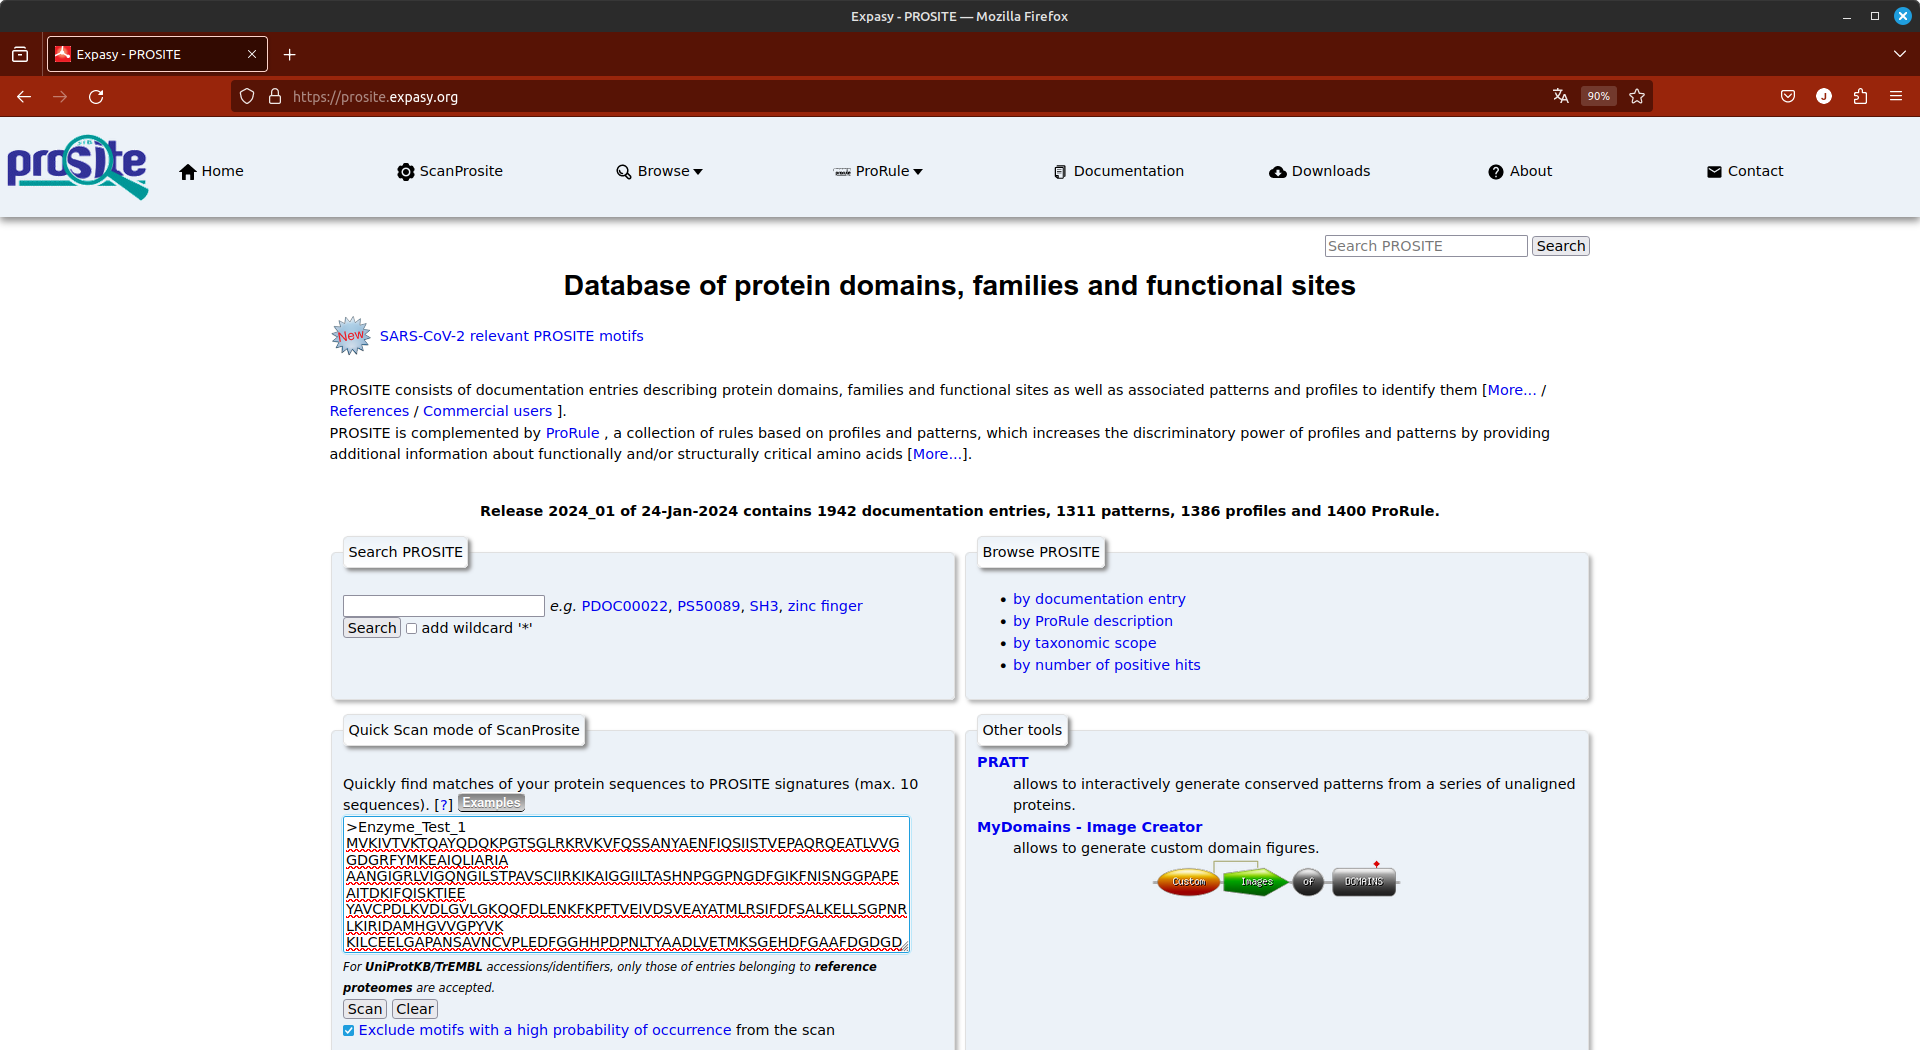
Task: Open the PRATT tool link
Action: click(1002, 762)
